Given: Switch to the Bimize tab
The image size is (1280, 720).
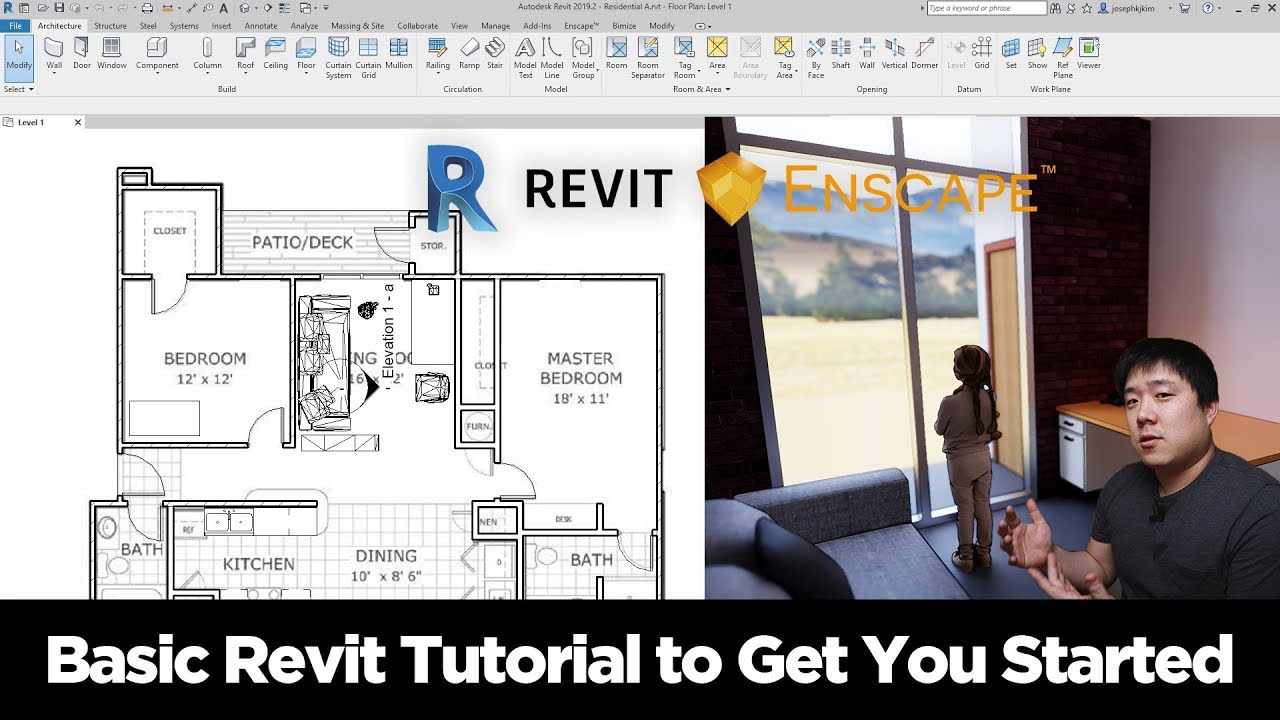Looking at the screenshot, I should [625, 26].
